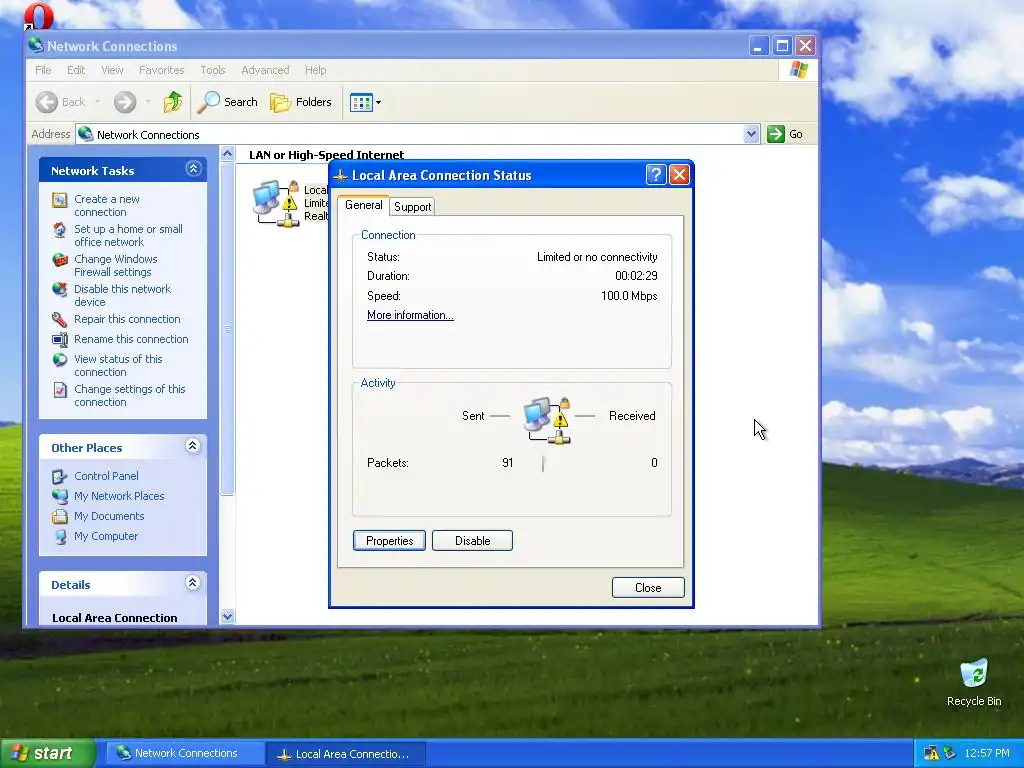Click Close button at dialog bottom
This screenshot has height=768, width=1024.
pyautogui.click(x=648, y=588)
